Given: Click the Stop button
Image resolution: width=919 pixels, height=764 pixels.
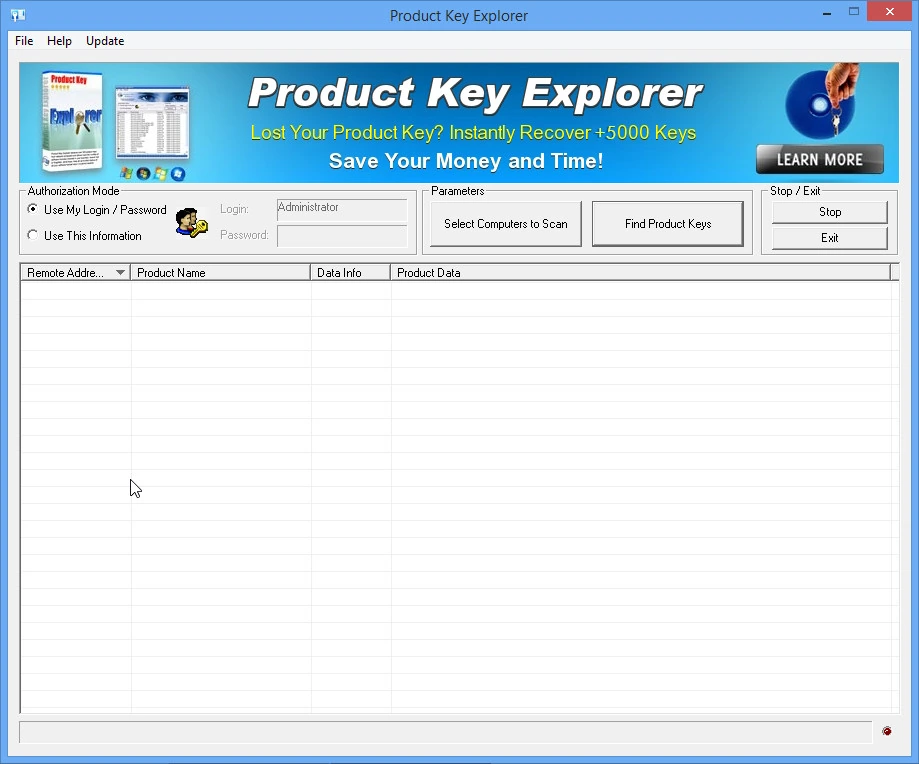Looking at the screenshot, I should pyautogui.click(x=829, y=212).
